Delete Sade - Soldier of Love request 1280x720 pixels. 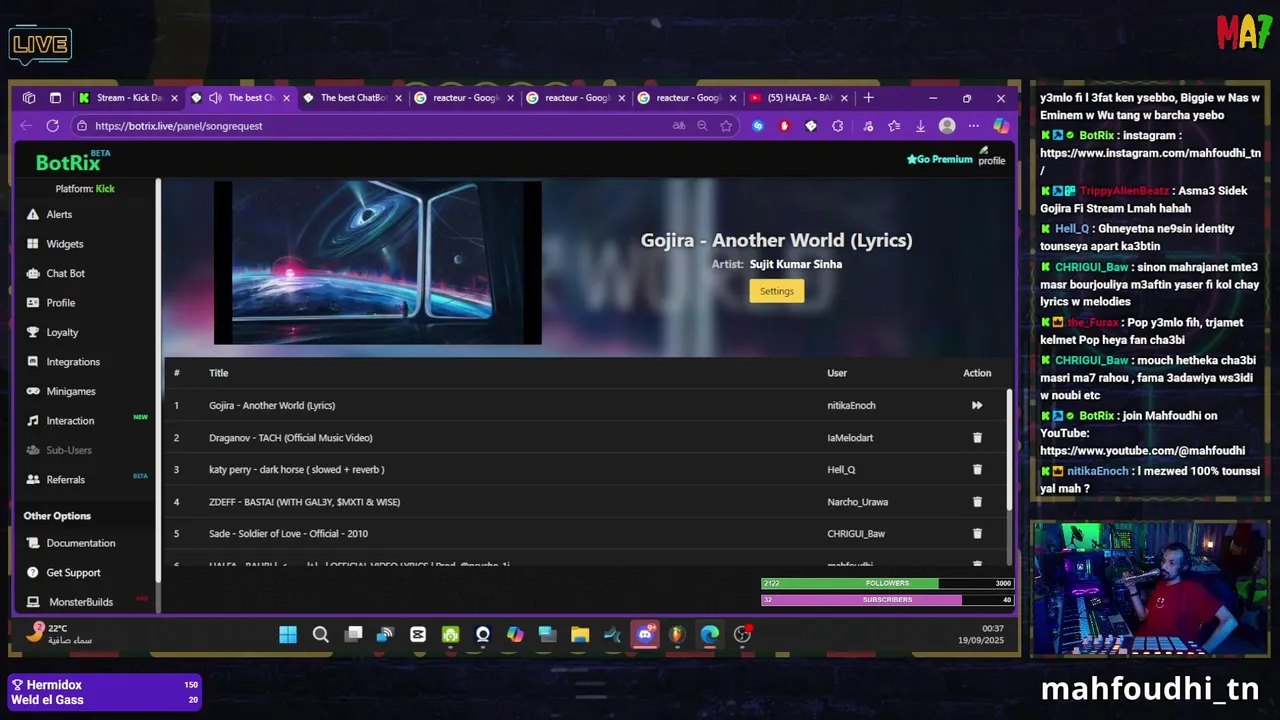[x=977, y=534]
